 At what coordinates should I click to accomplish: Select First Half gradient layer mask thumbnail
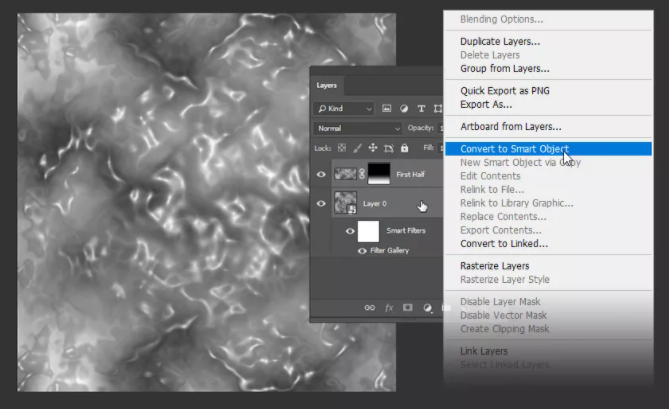[x=379, y=174]
